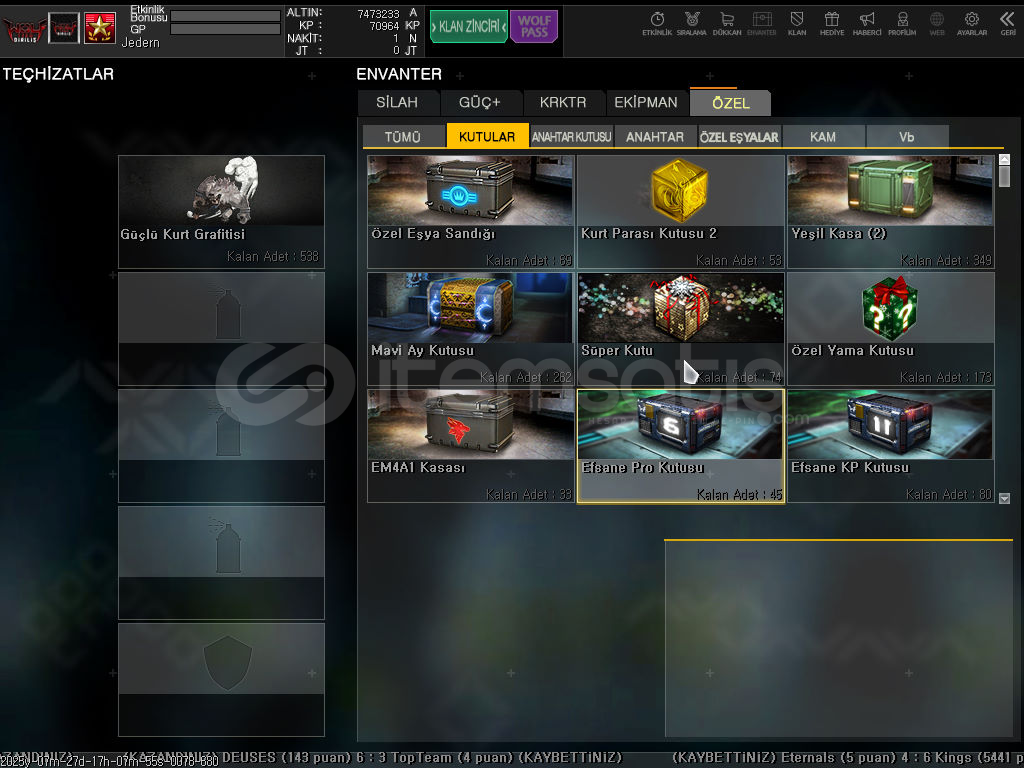The height and width of the screenshot is (768, 1024).
Task: Select the ÖZEL inventory tab
Action: click(x=730, y=103)
